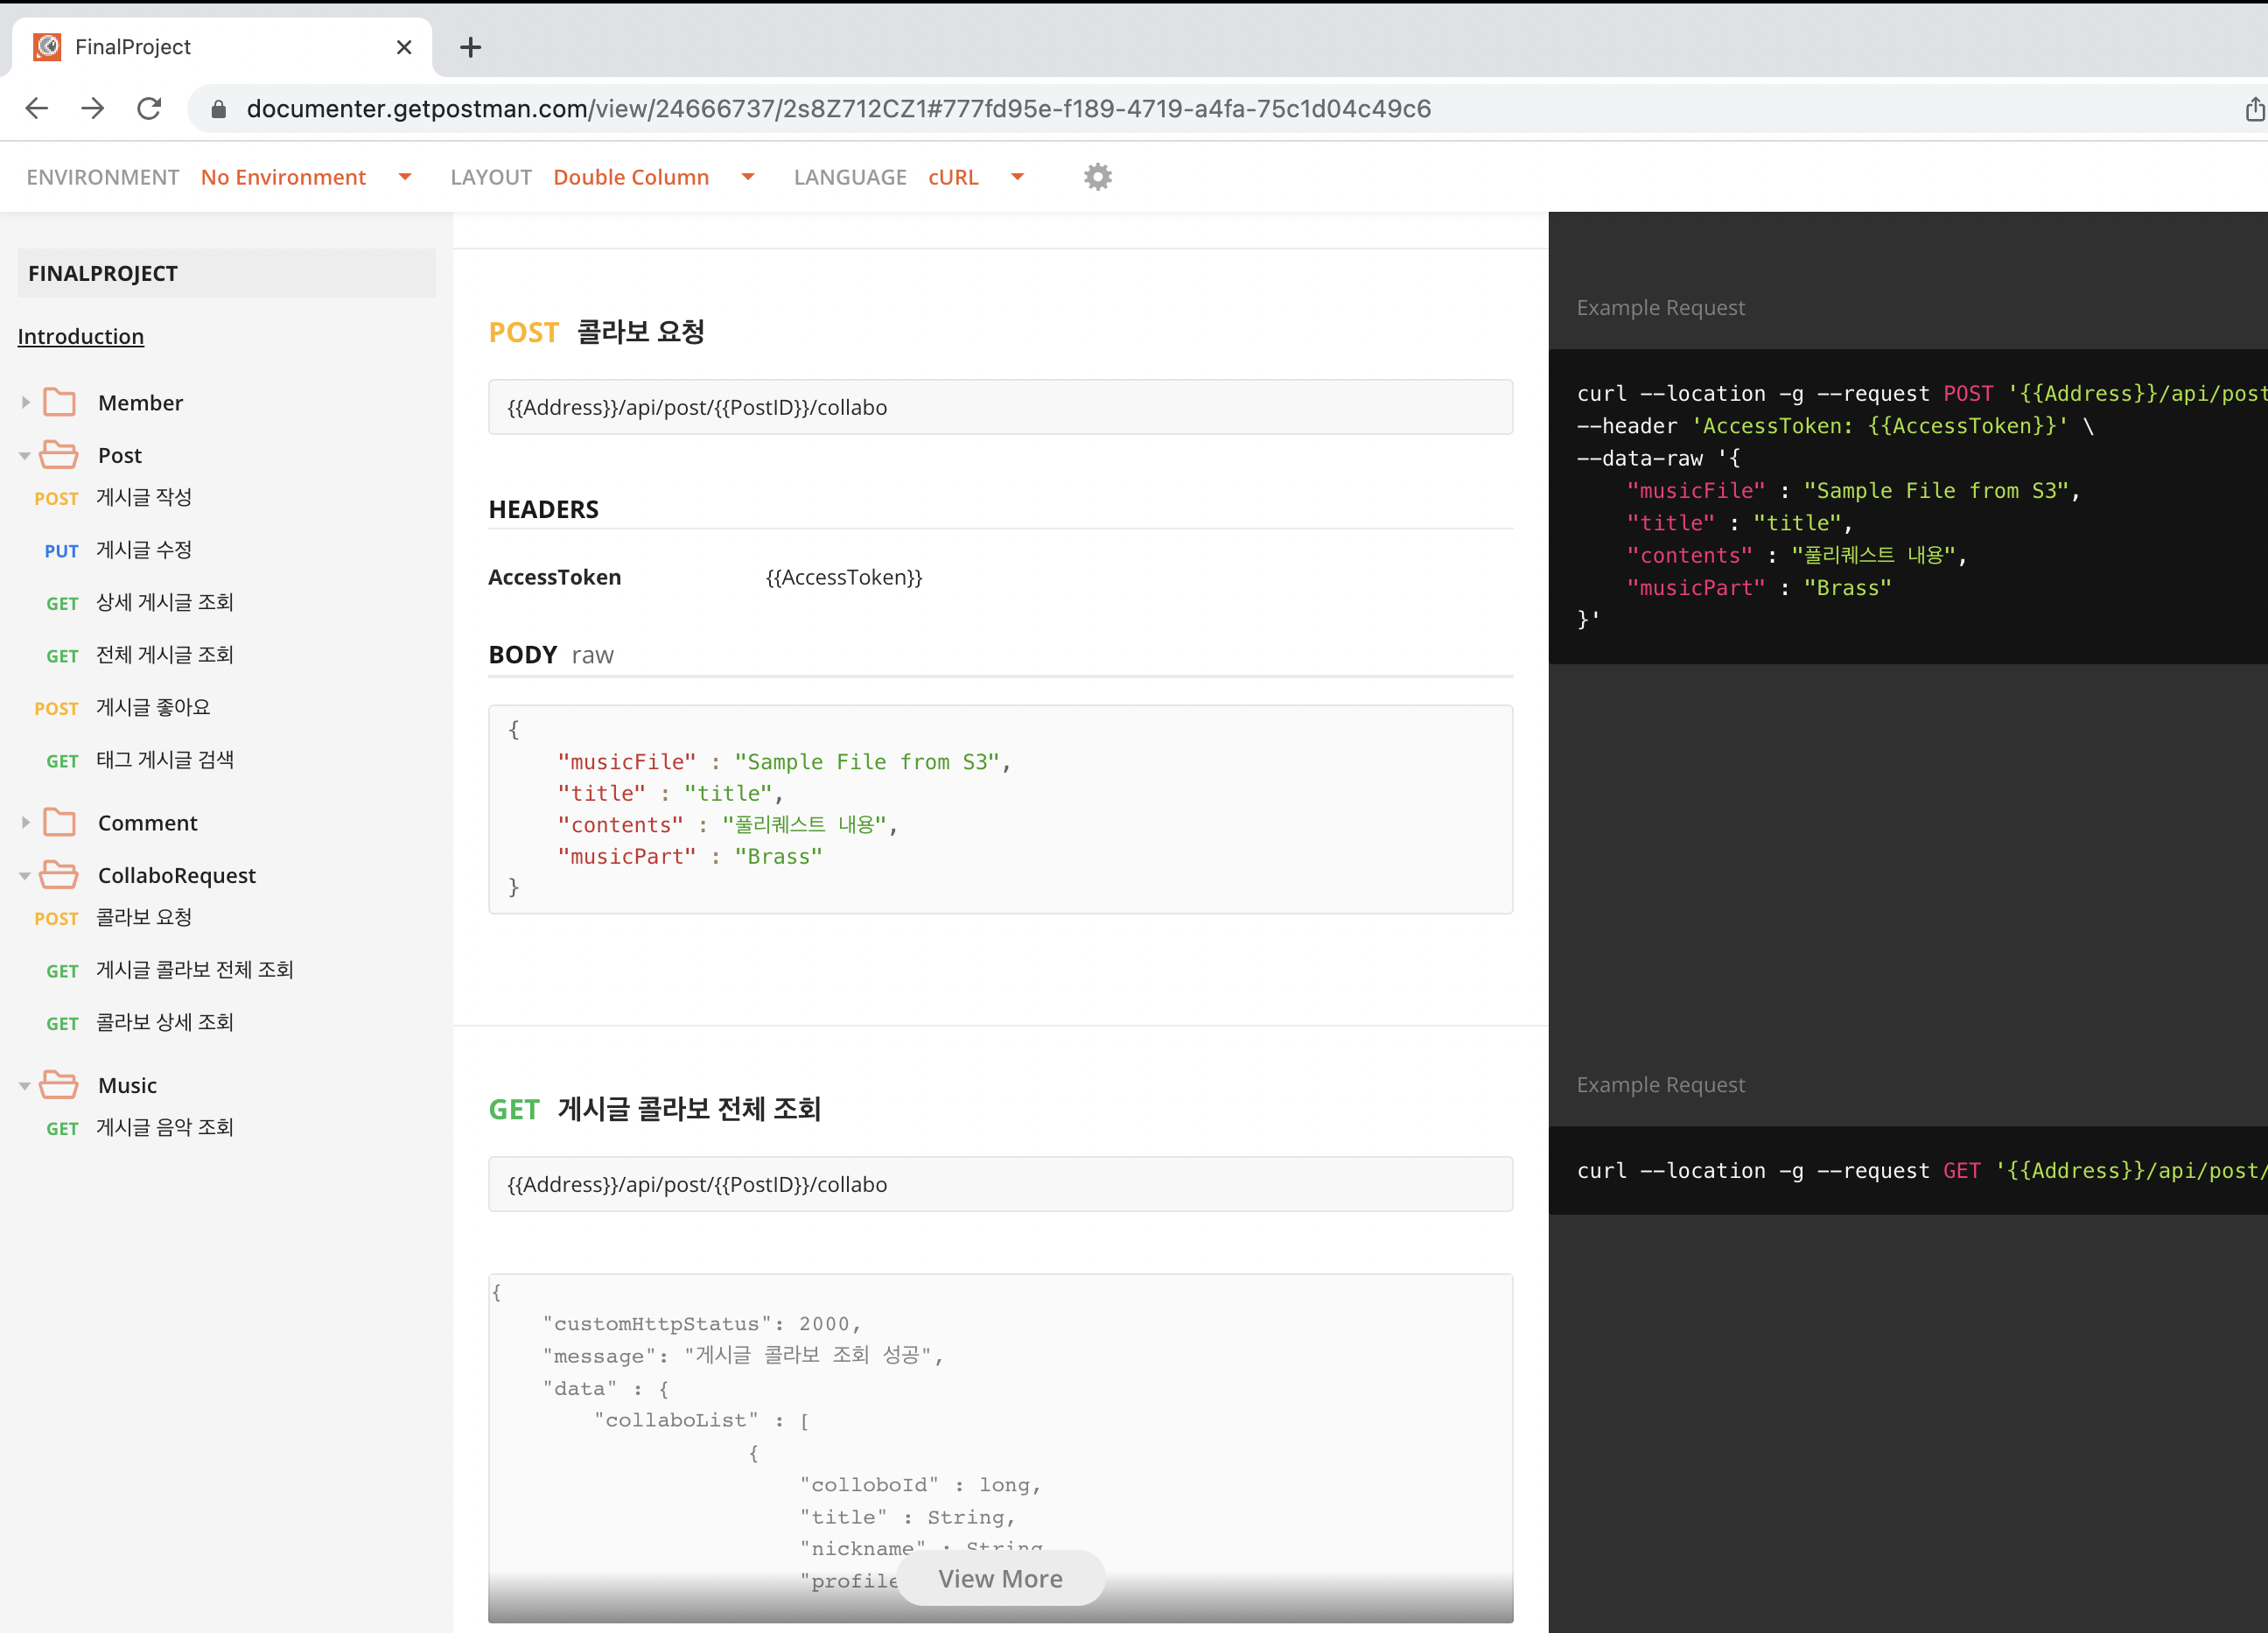Viewport: 2268px width, 1633px height.
Task: Collapse the CollaboRequest folder
Action: 25,875
